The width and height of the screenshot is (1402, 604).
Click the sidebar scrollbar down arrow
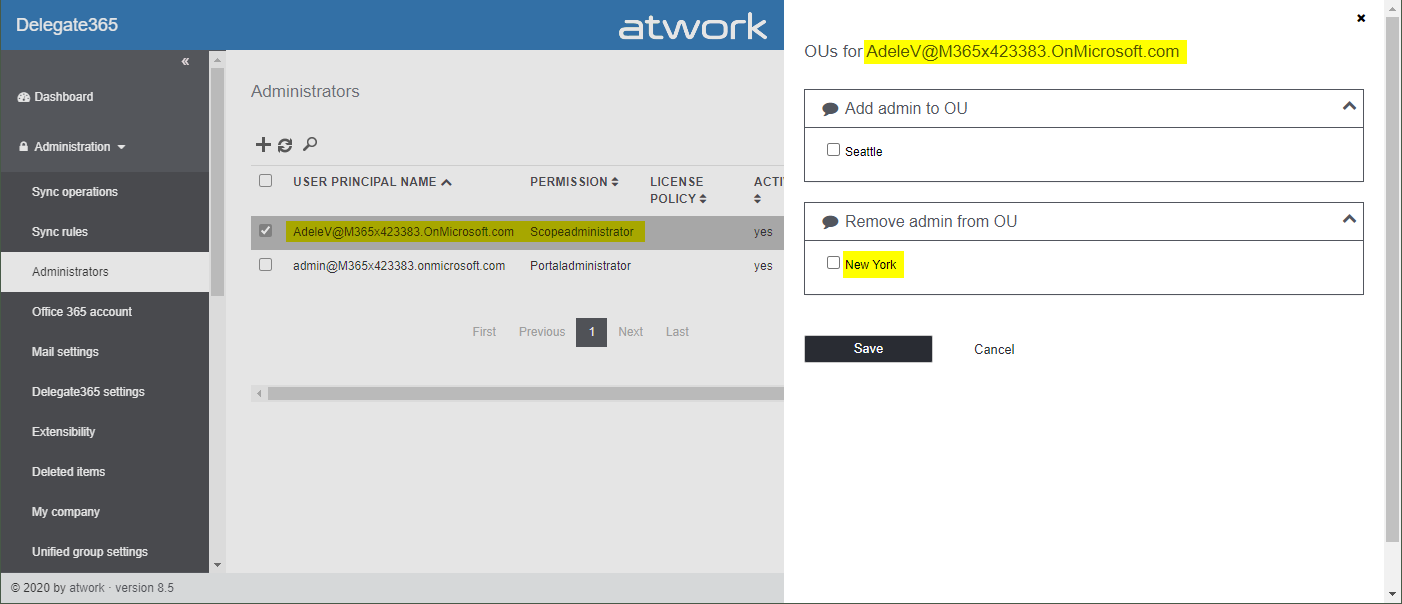pyautogui.click(x=218, y=565)
